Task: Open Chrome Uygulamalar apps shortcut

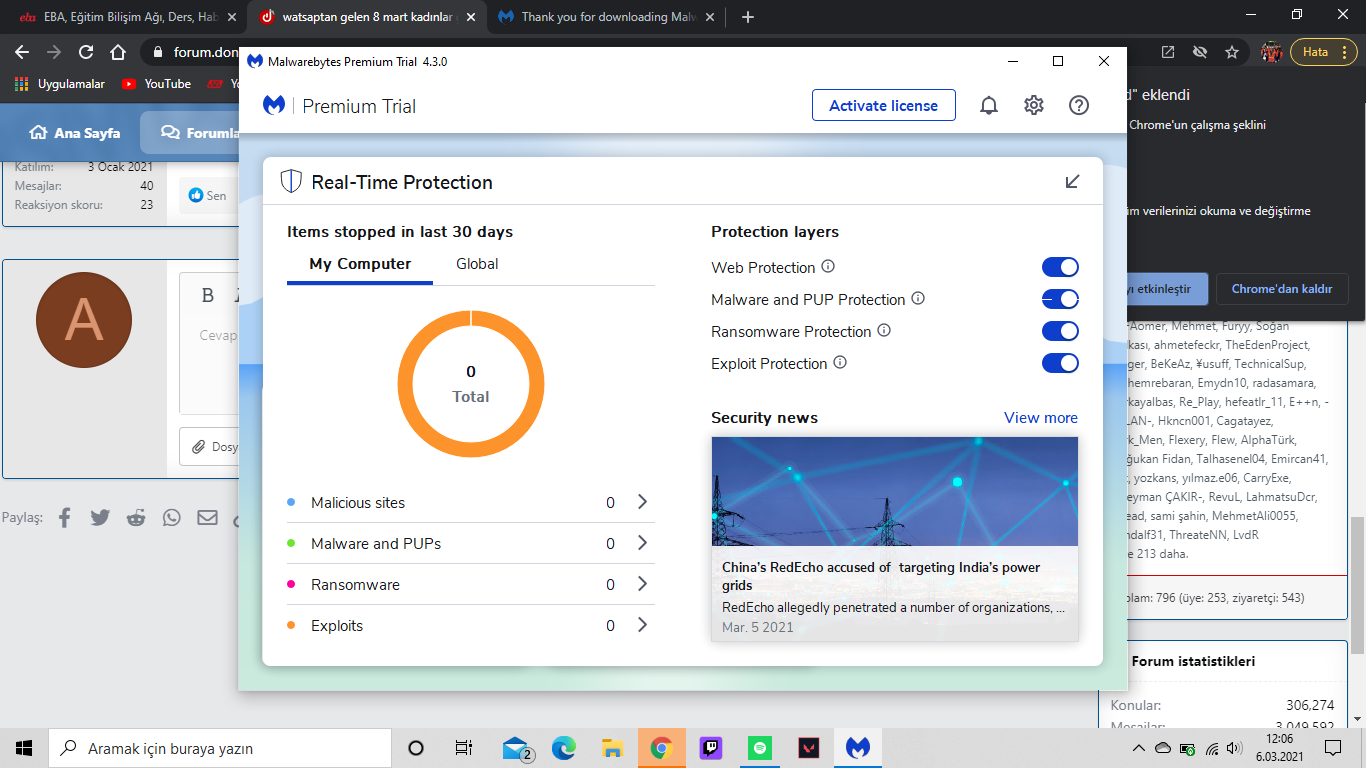Action: [60, 84]
